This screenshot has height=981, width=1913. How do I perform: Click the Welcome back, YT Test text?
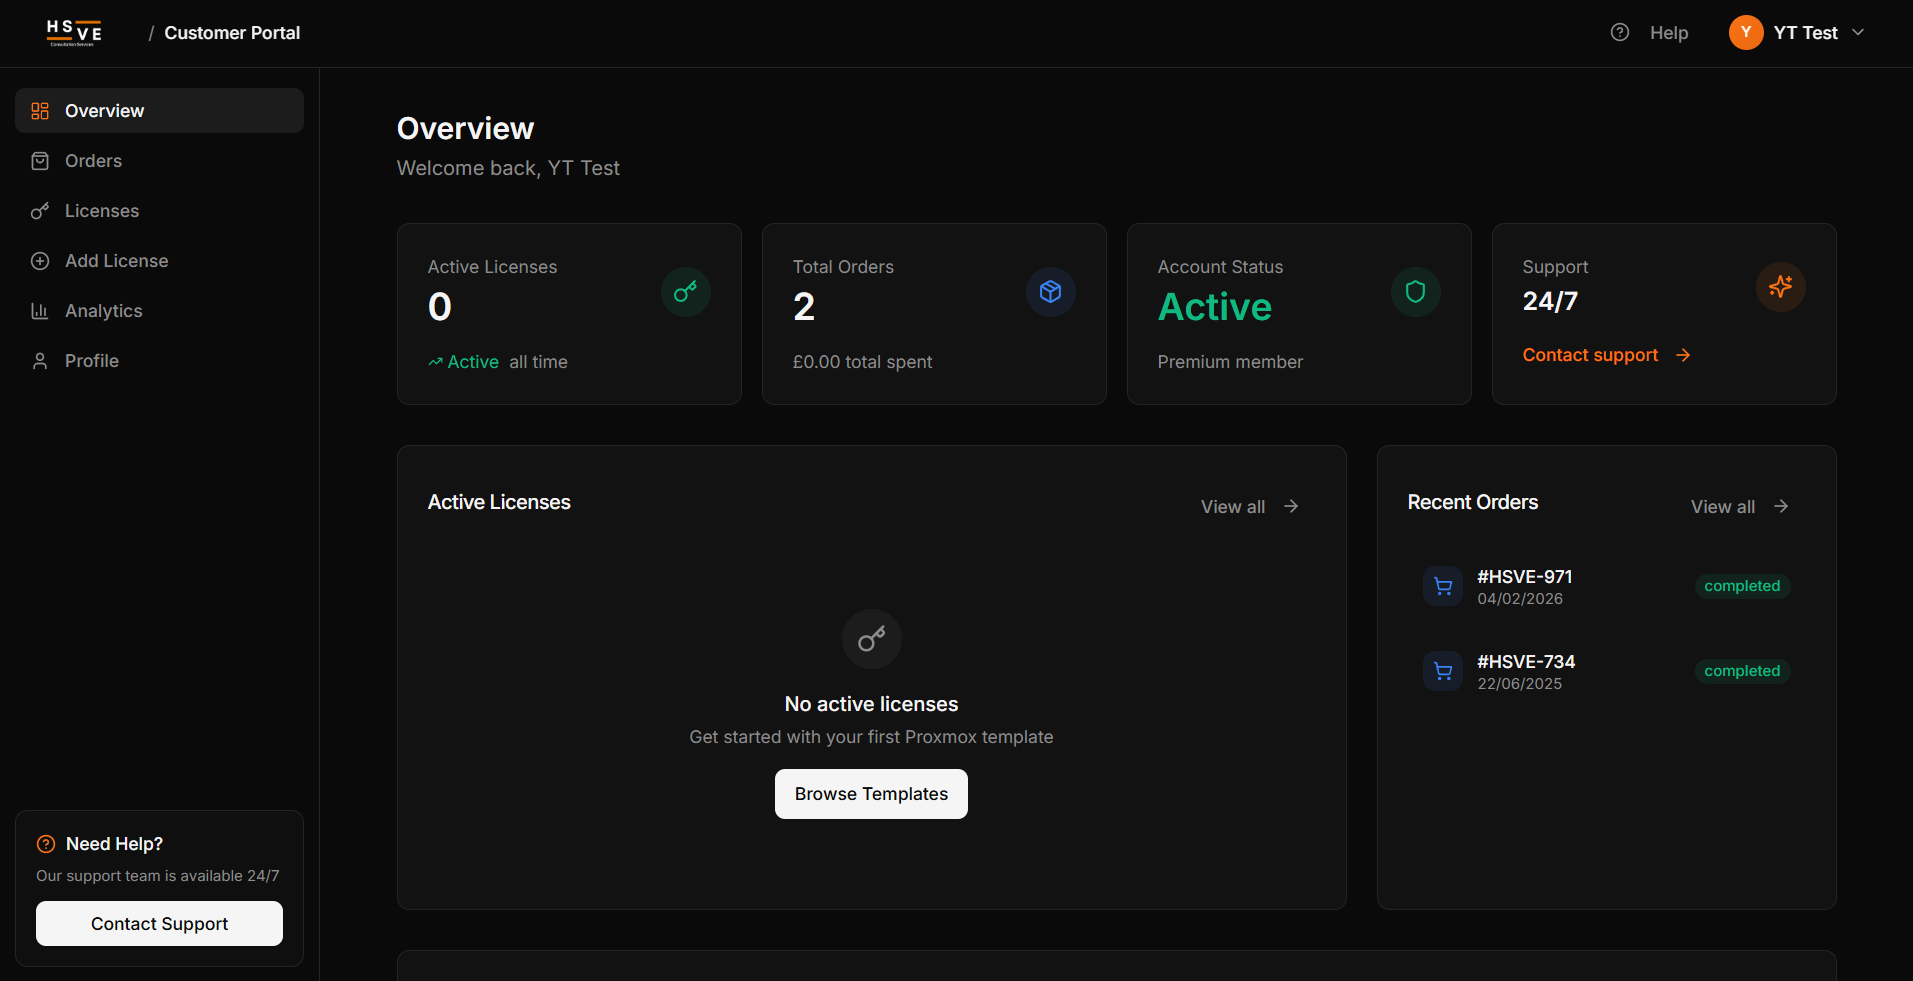click(508, 168)
